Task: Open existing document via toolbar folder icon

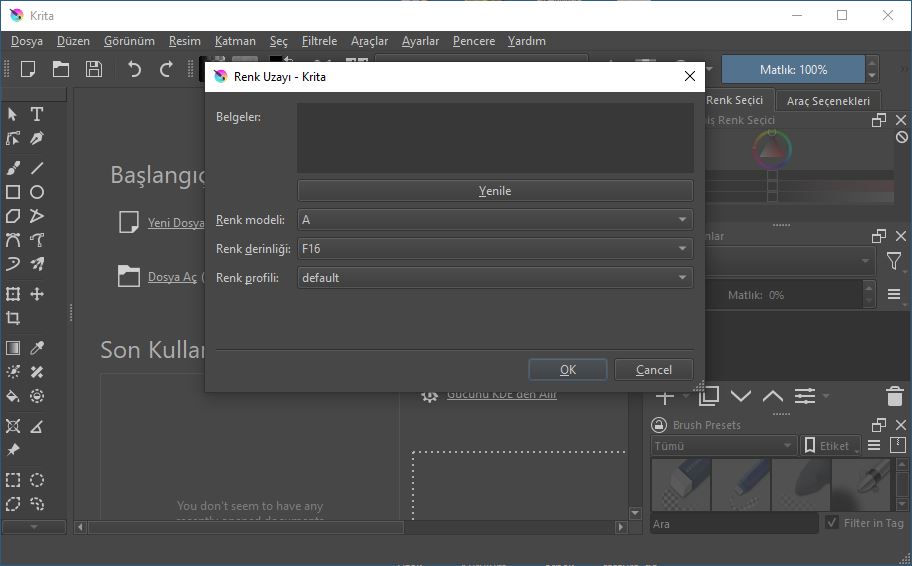Action: click(x=61, y=69)
